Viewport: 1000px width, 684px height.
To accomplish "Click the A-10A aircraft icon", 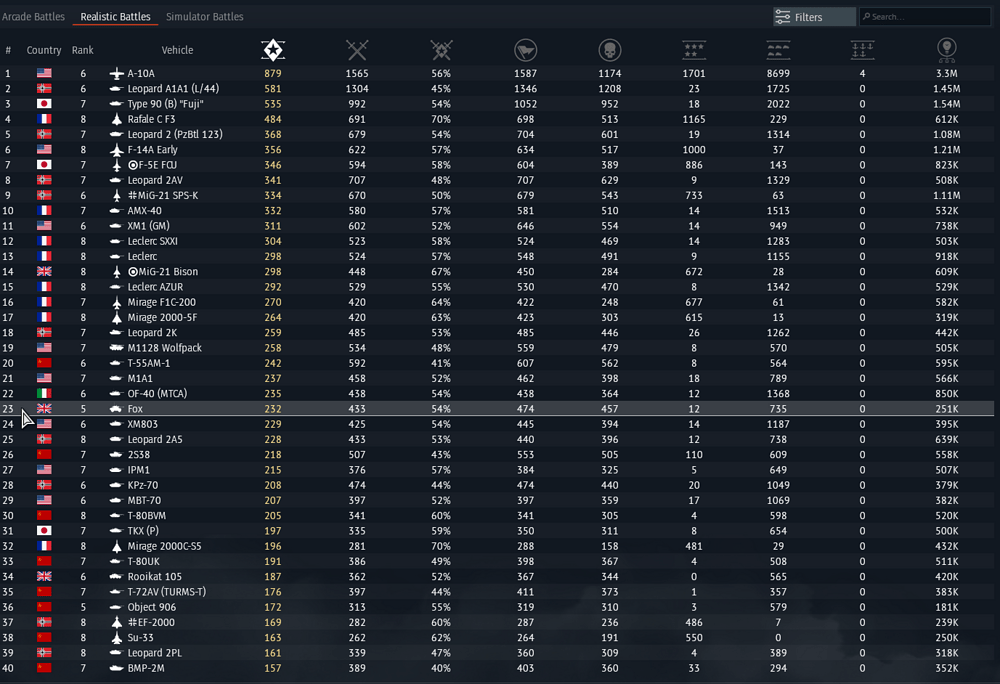I will click(x=116, y=74).
